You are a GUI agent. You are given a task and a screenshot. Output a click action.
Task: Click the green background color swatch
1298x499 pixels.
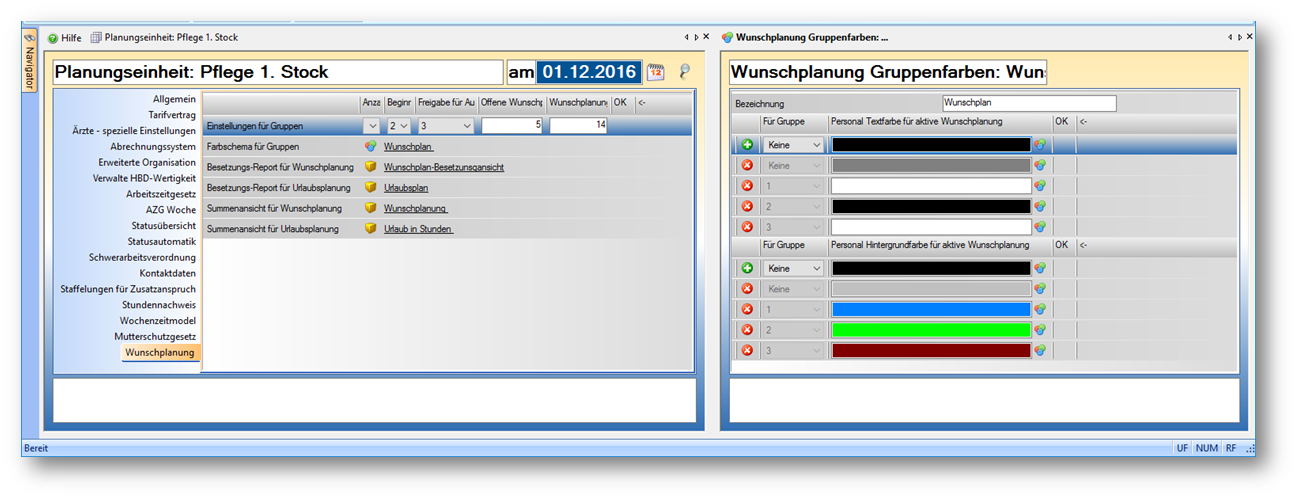point(930,330)
